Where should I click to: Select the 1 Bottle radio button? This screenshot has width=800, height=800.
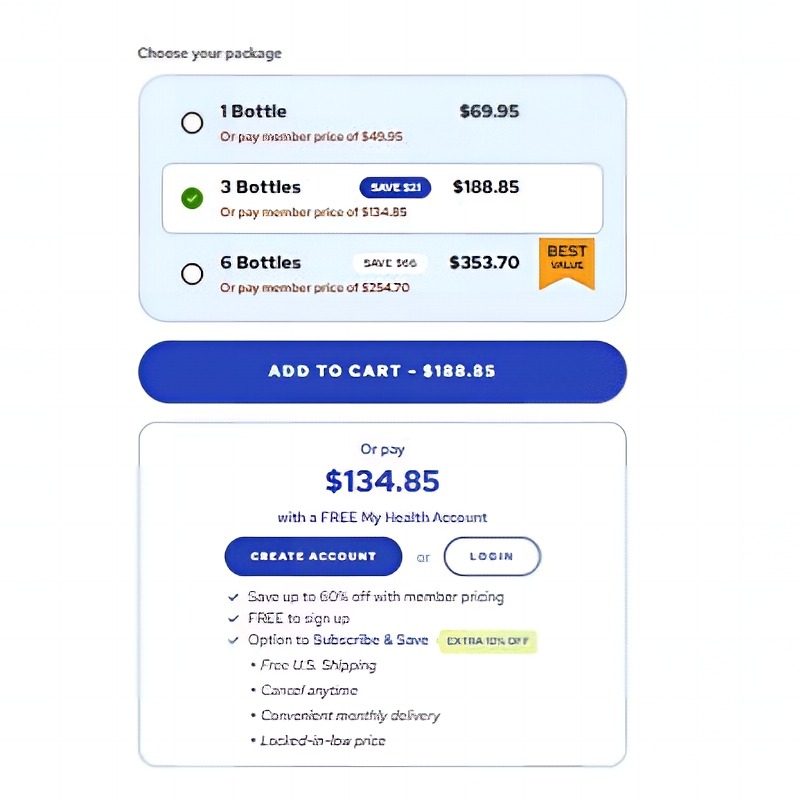(x=192, y=123)
